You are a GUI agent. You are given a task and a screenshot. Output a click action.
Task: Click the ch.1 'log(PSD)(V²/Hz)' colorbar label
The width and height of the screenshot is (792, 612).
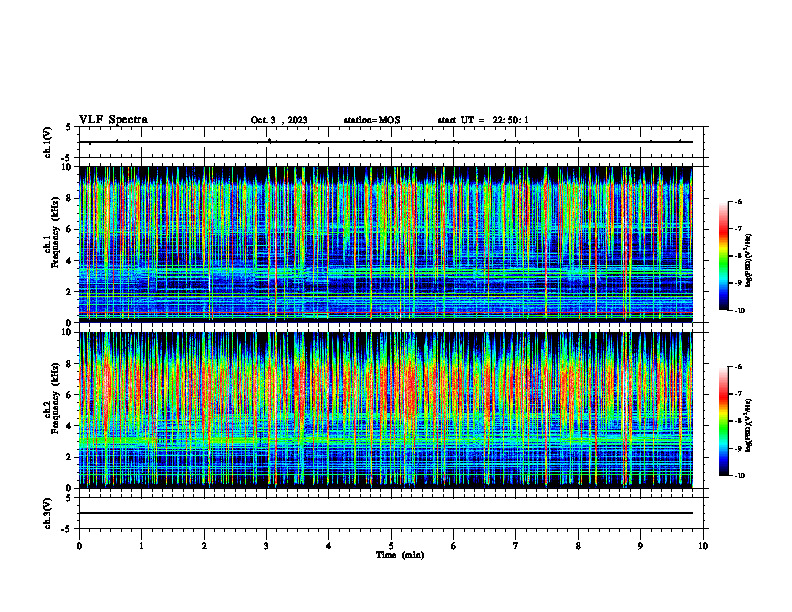(x=749, y=261)
